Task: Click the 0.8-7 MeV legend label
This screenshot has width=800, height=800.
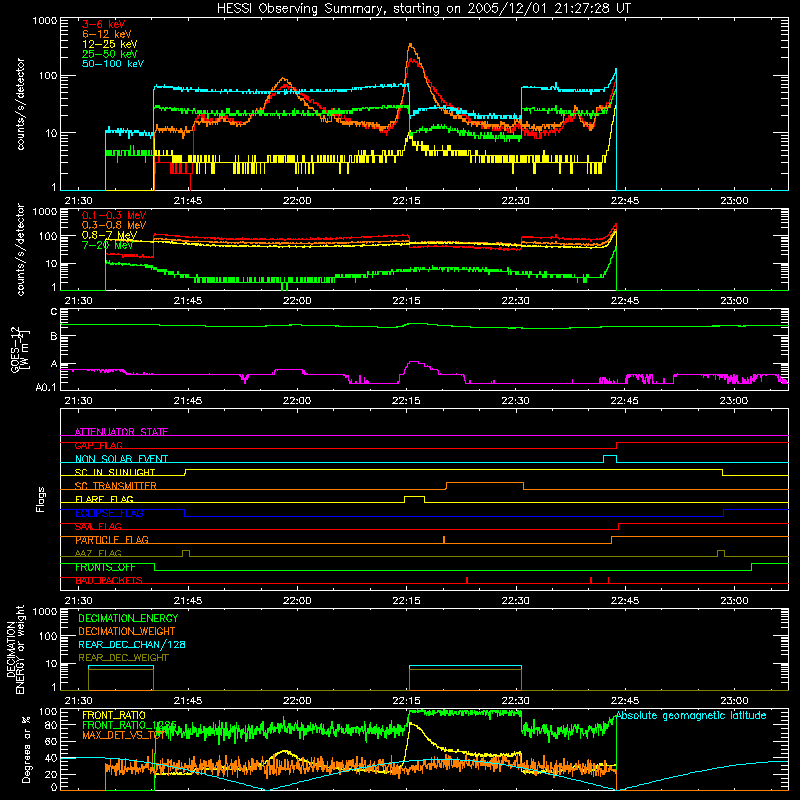Action: coord(110,235)
